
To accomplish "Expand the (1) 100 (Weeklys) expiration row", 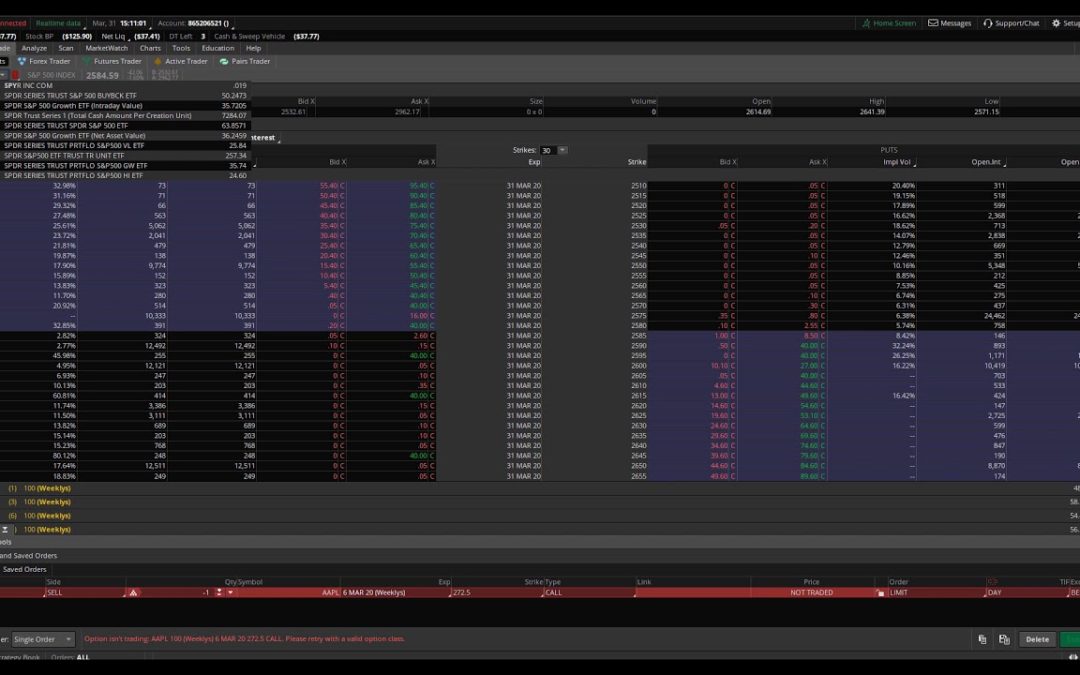I will click(x=39, y=488).
